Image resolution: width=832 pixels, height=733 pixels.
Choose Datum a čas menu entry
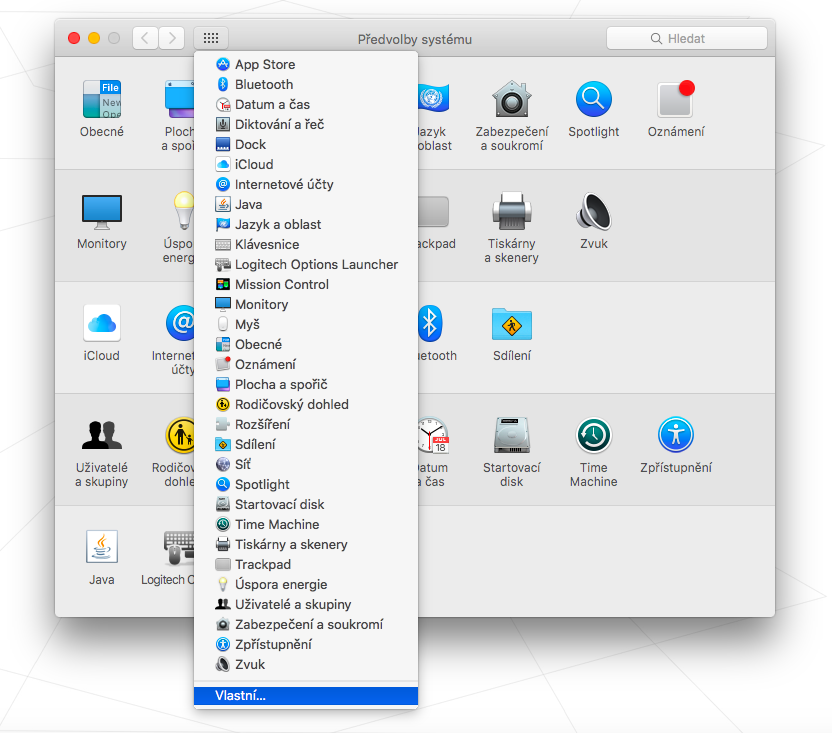306,105
